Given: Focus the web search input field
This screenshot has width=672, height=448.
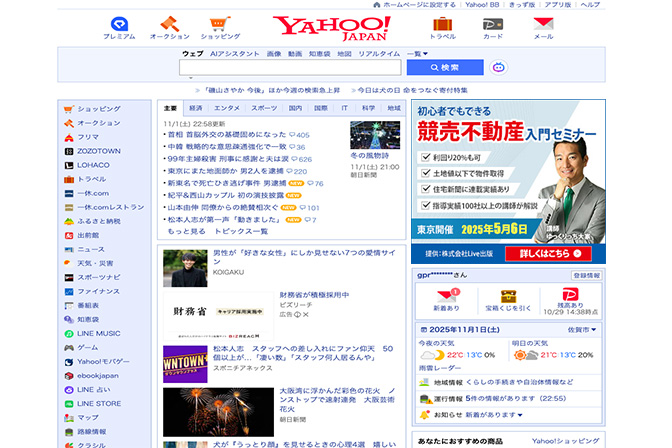Looking at the screenshot, I should [x=290, y=67].
